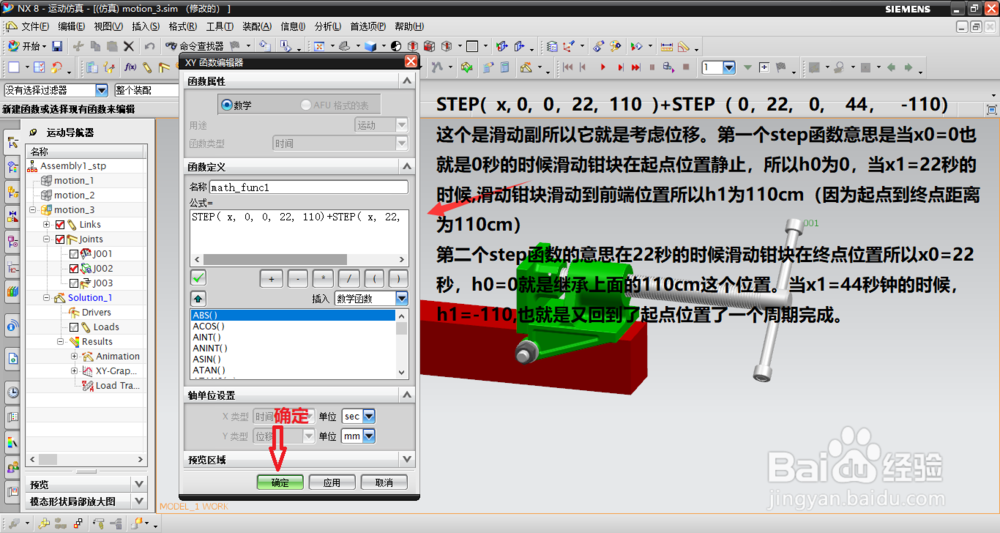Click the green back arrow icon
This screenshot has height=533, width=1000.
(x=891, y=67)
